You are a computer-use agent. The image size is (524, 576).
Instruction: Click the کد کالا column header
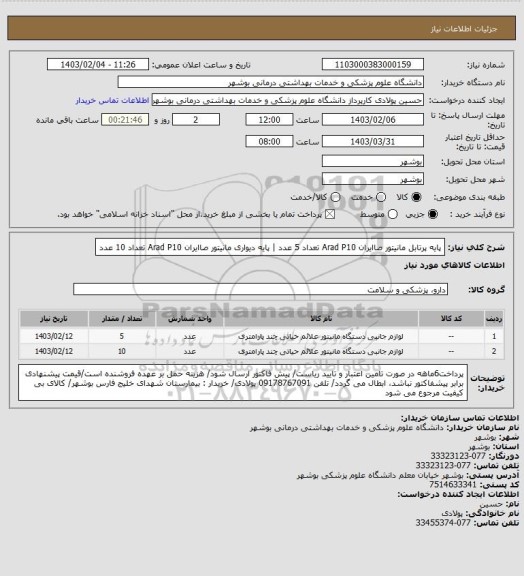coord(451,319)
